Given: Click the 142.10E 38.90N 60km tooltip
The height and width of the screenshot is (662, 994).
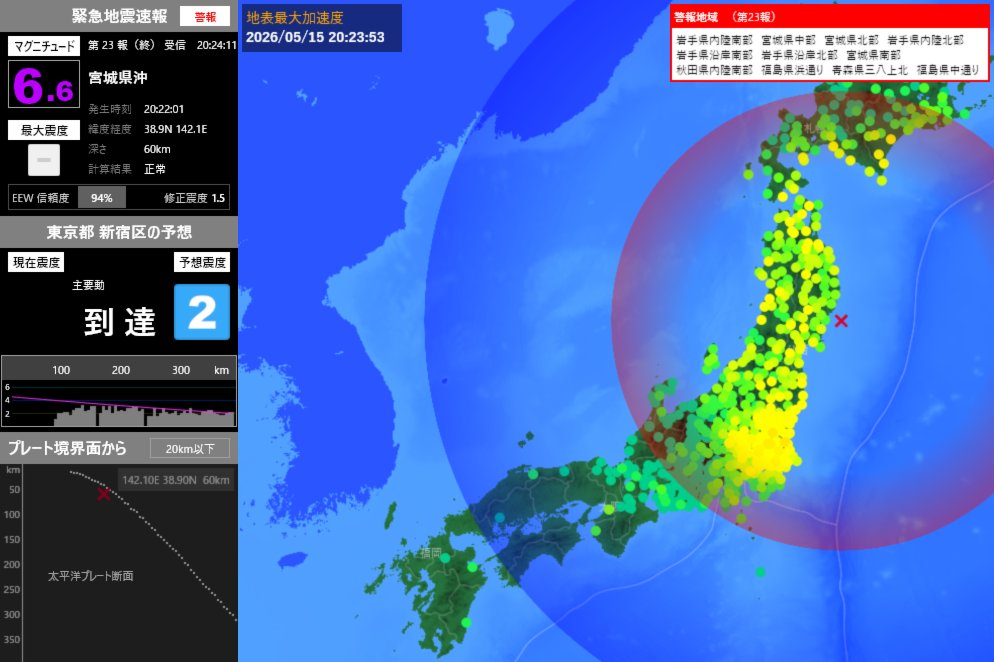Looking at the screenshot, I should [x=176, y=480].
